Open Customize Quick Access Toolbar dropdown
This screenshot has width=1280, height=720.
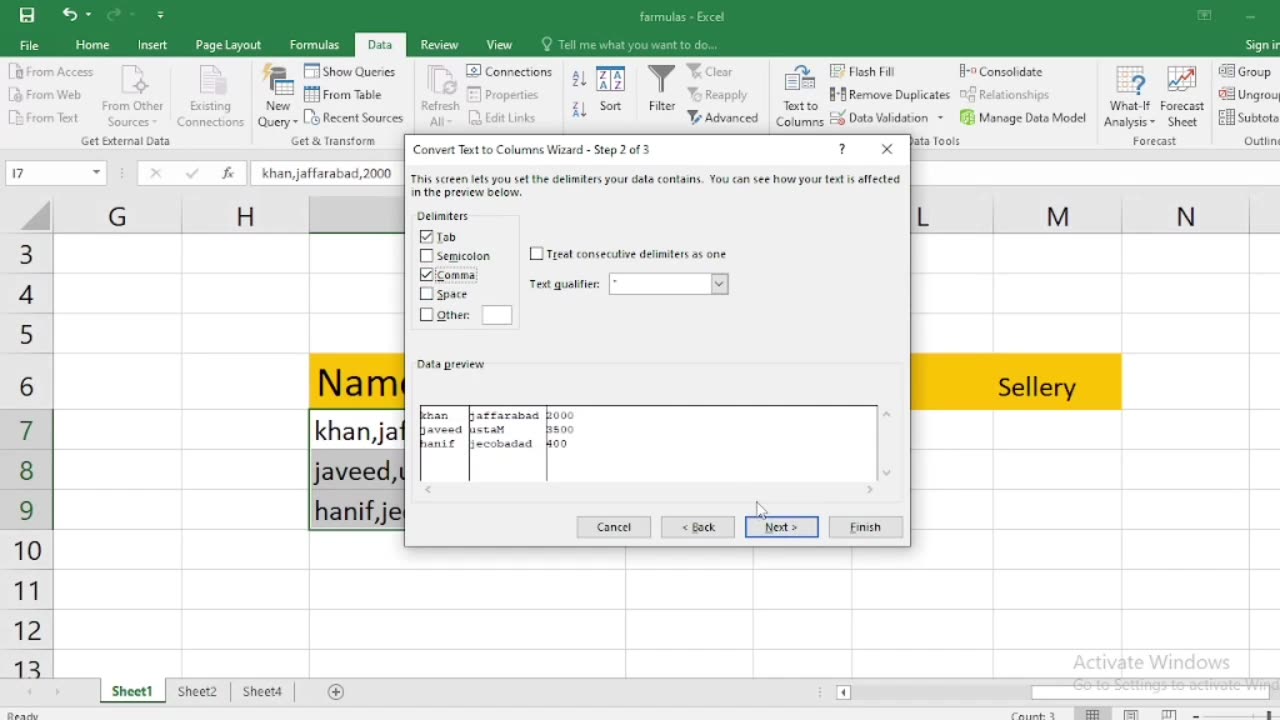160,16
